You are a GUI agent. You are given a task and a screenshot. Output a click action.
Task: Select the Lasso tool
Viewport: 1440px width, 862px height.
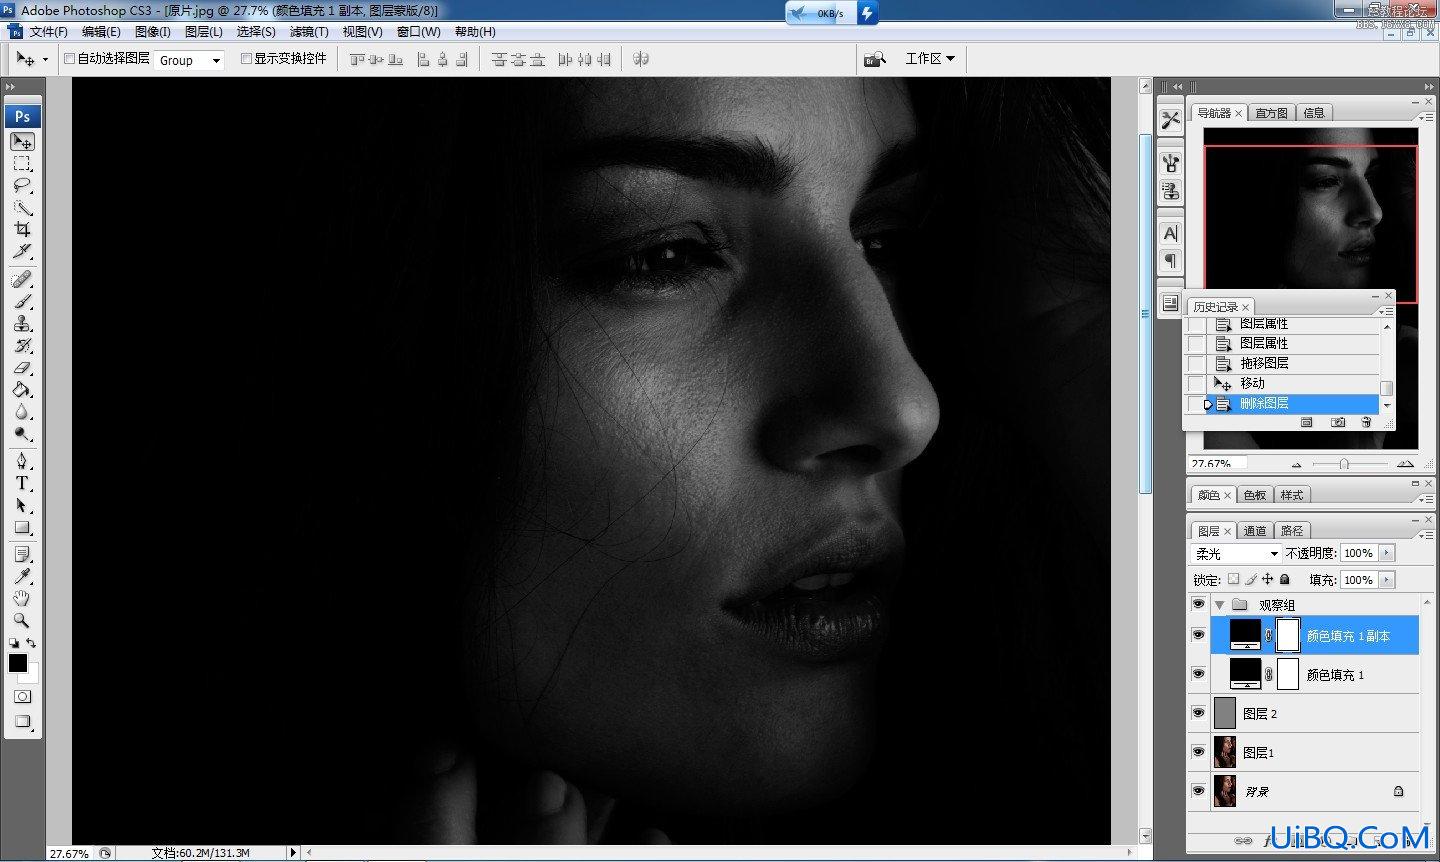pyautogui.click(x=22, y=186)
